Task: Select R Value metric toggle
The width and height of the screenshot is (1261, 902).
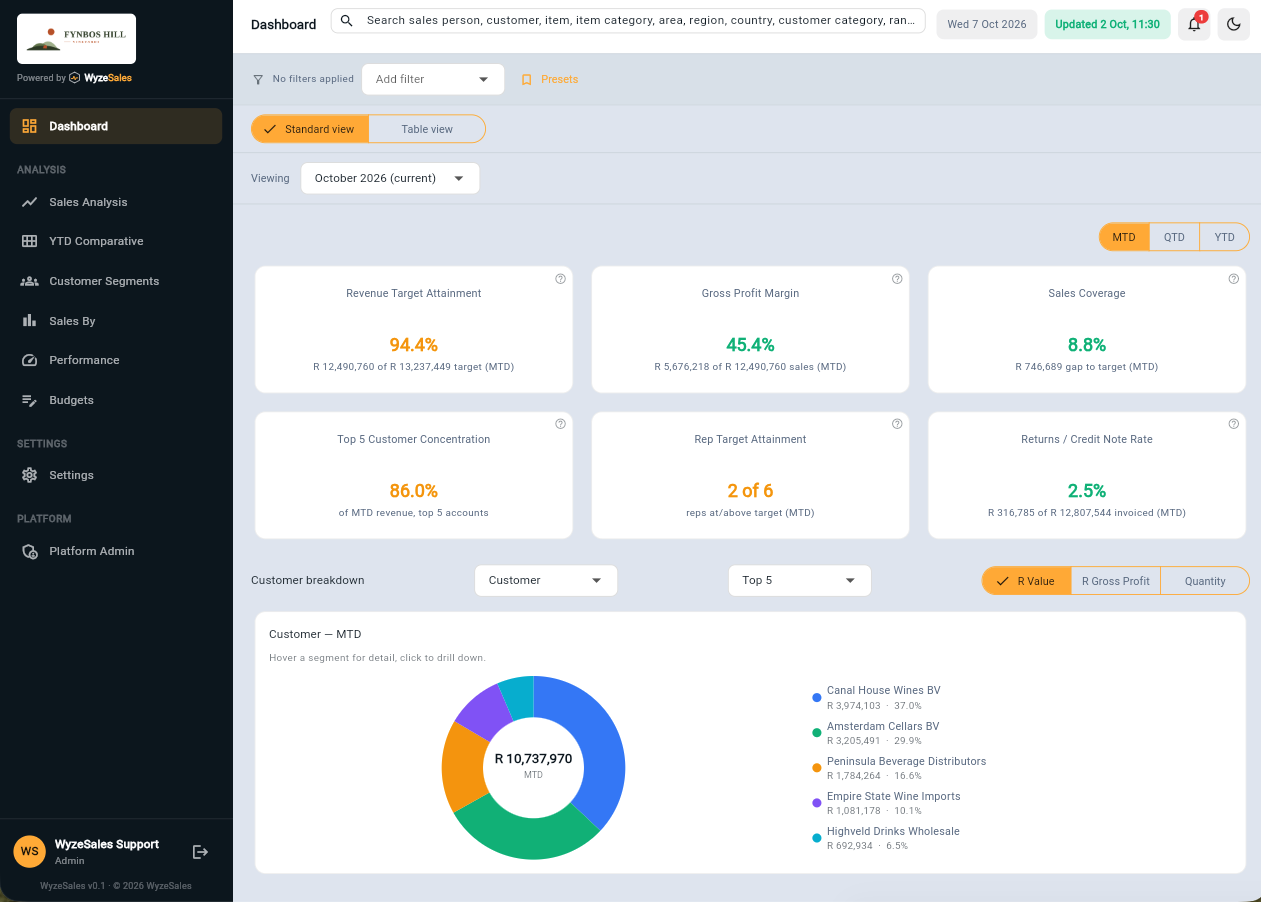Action: tap(1026, 581)
